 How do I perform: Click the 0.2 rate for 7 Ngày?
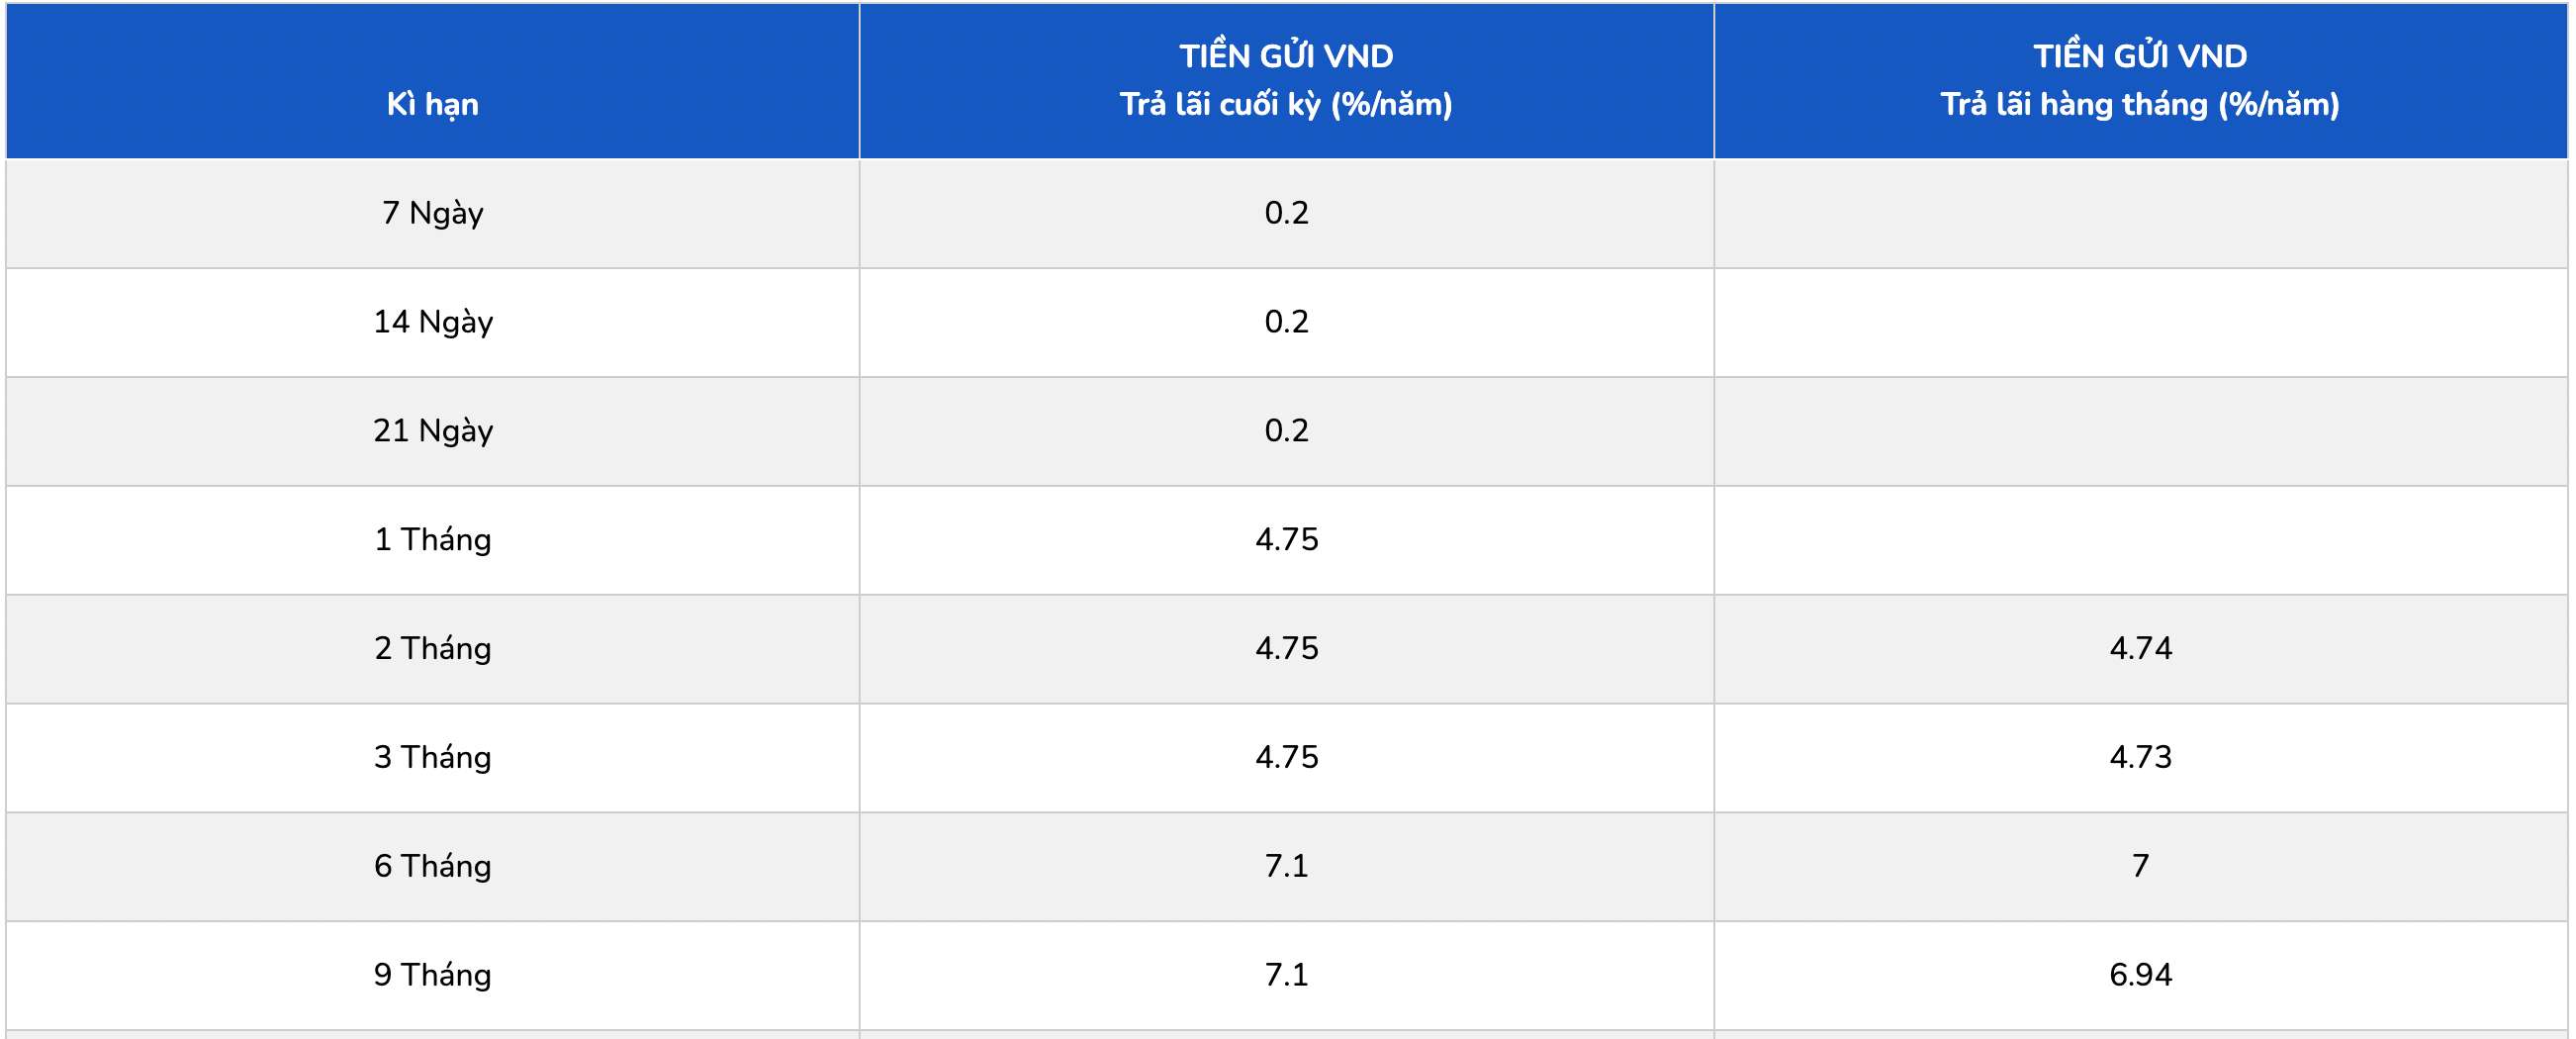pyautogui.click(x=1286, y=213)
